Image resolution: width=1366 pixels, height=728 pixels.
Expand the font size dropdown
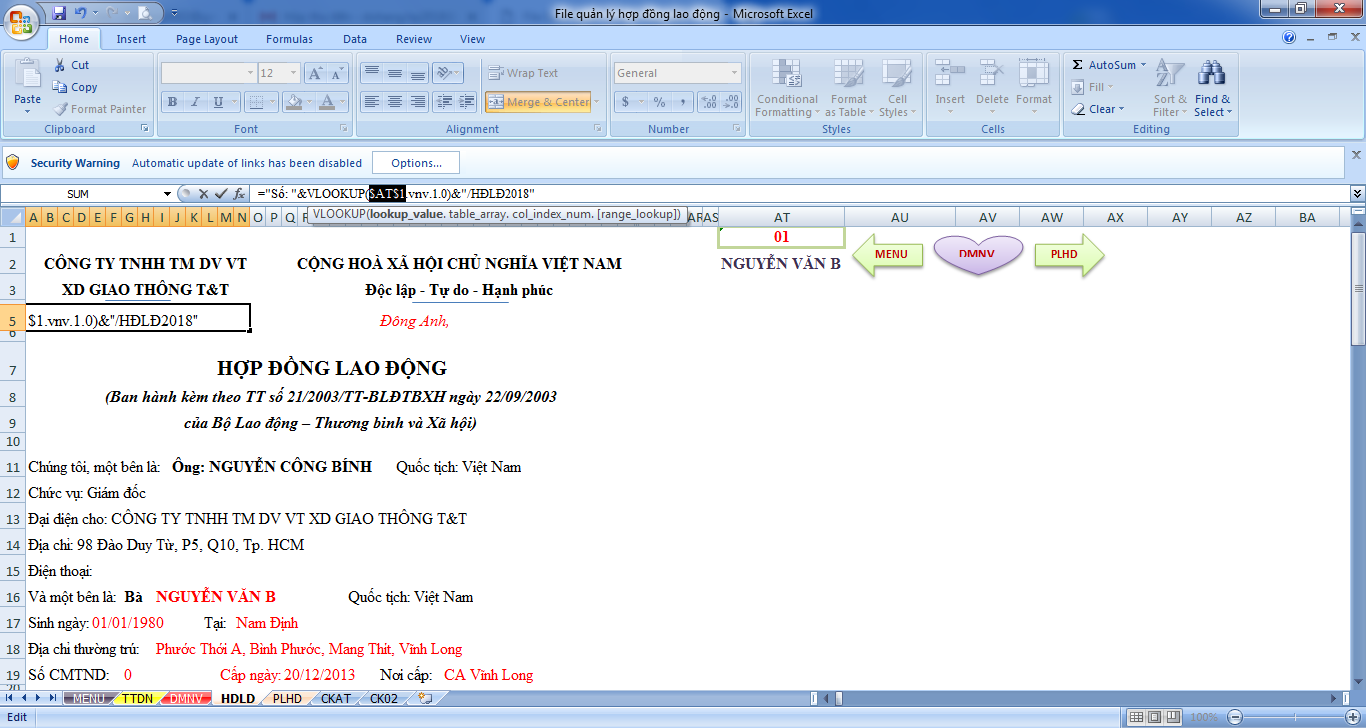click(x=293, y=73)
